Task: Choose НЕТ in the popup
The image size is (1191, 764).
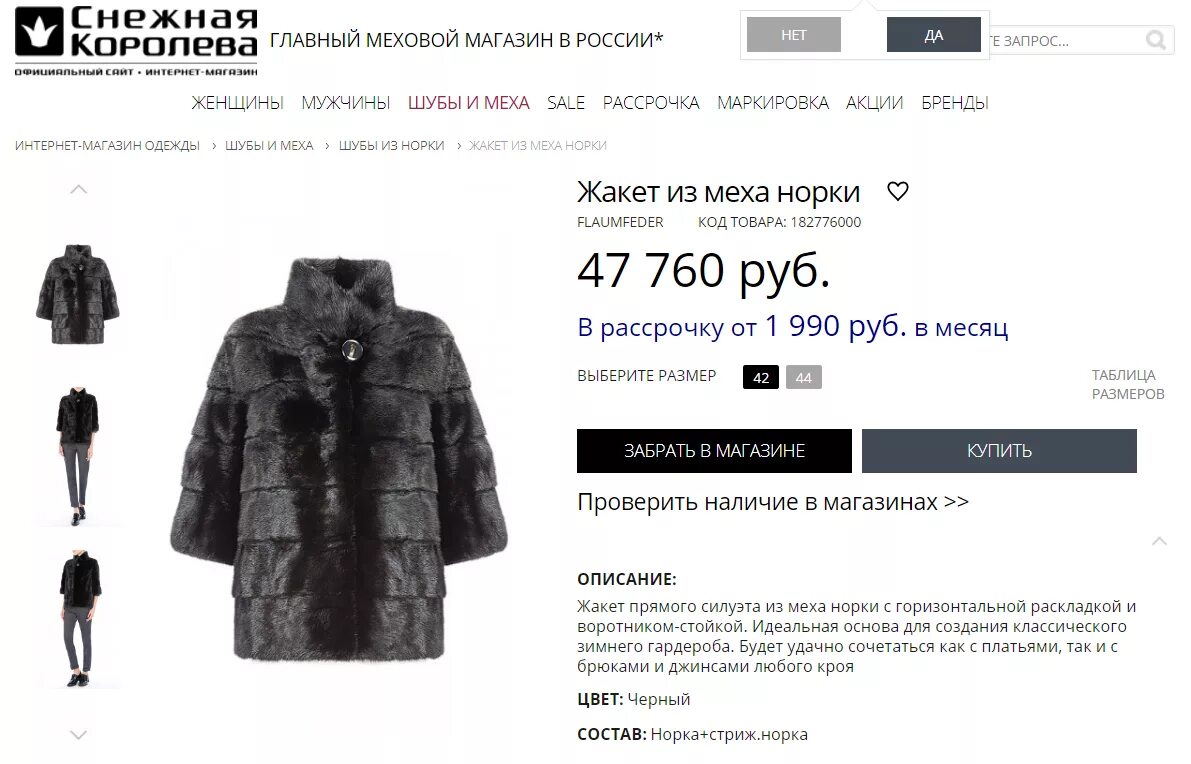Action: [x=794, y=35]
